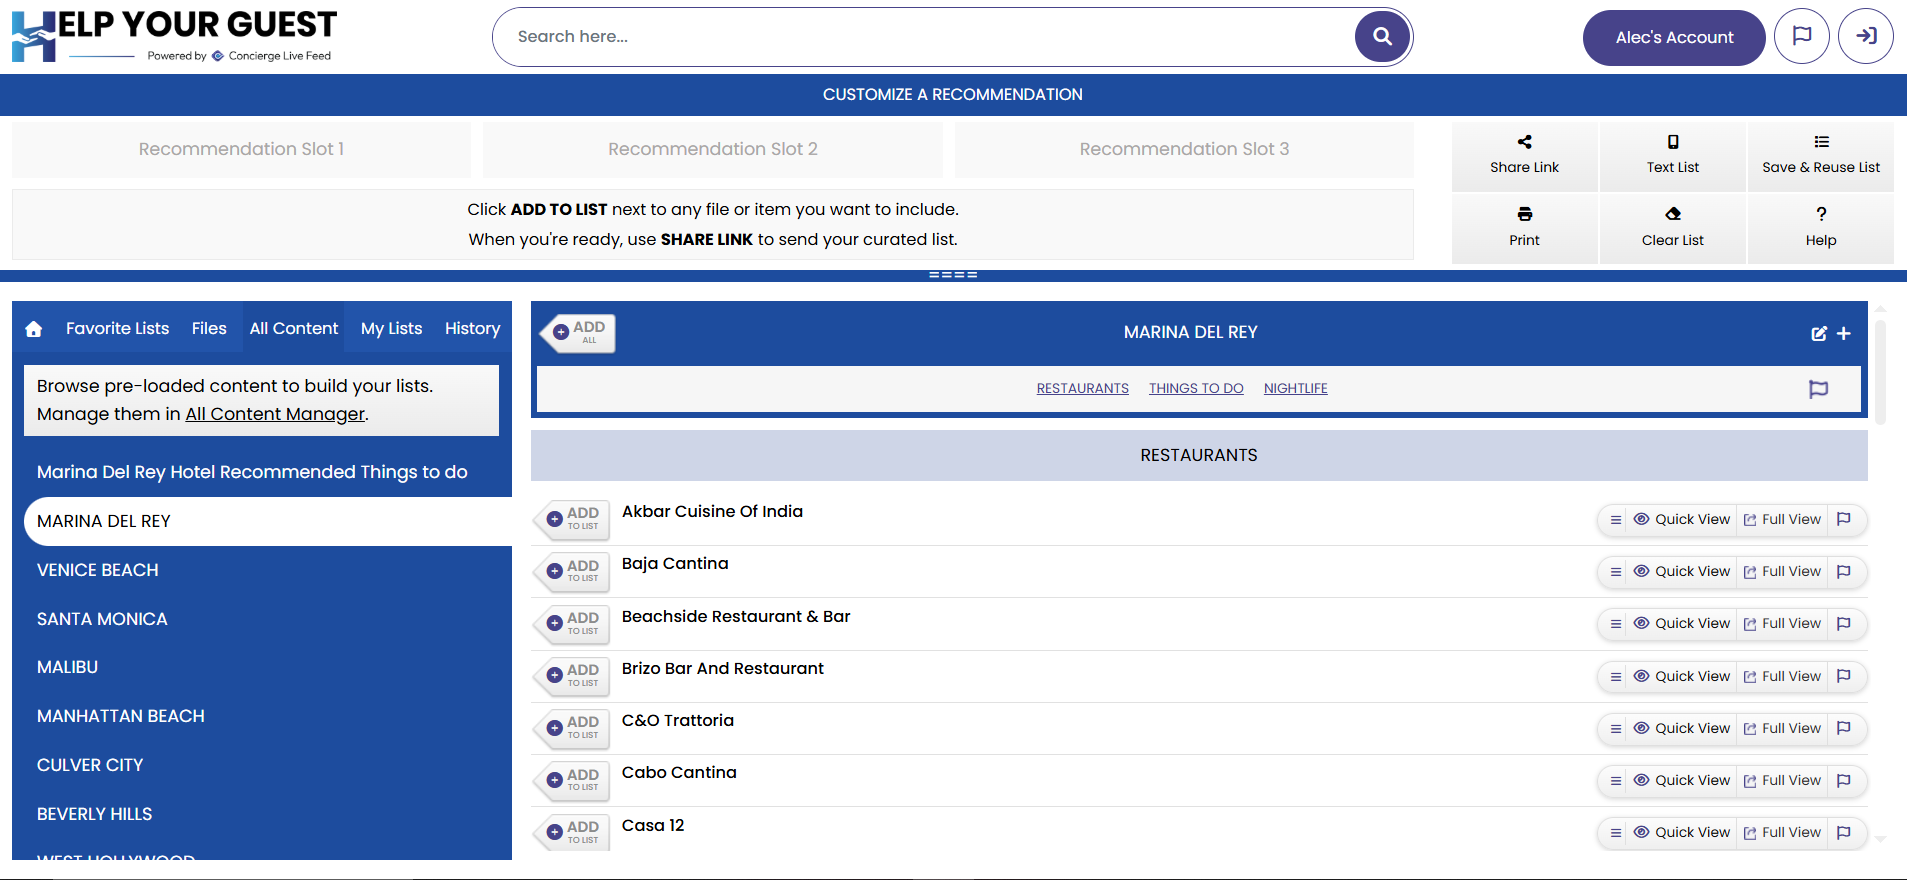1907x880 pixels.
Task: Open My Lists tab
Action: [x=391, y=329]
